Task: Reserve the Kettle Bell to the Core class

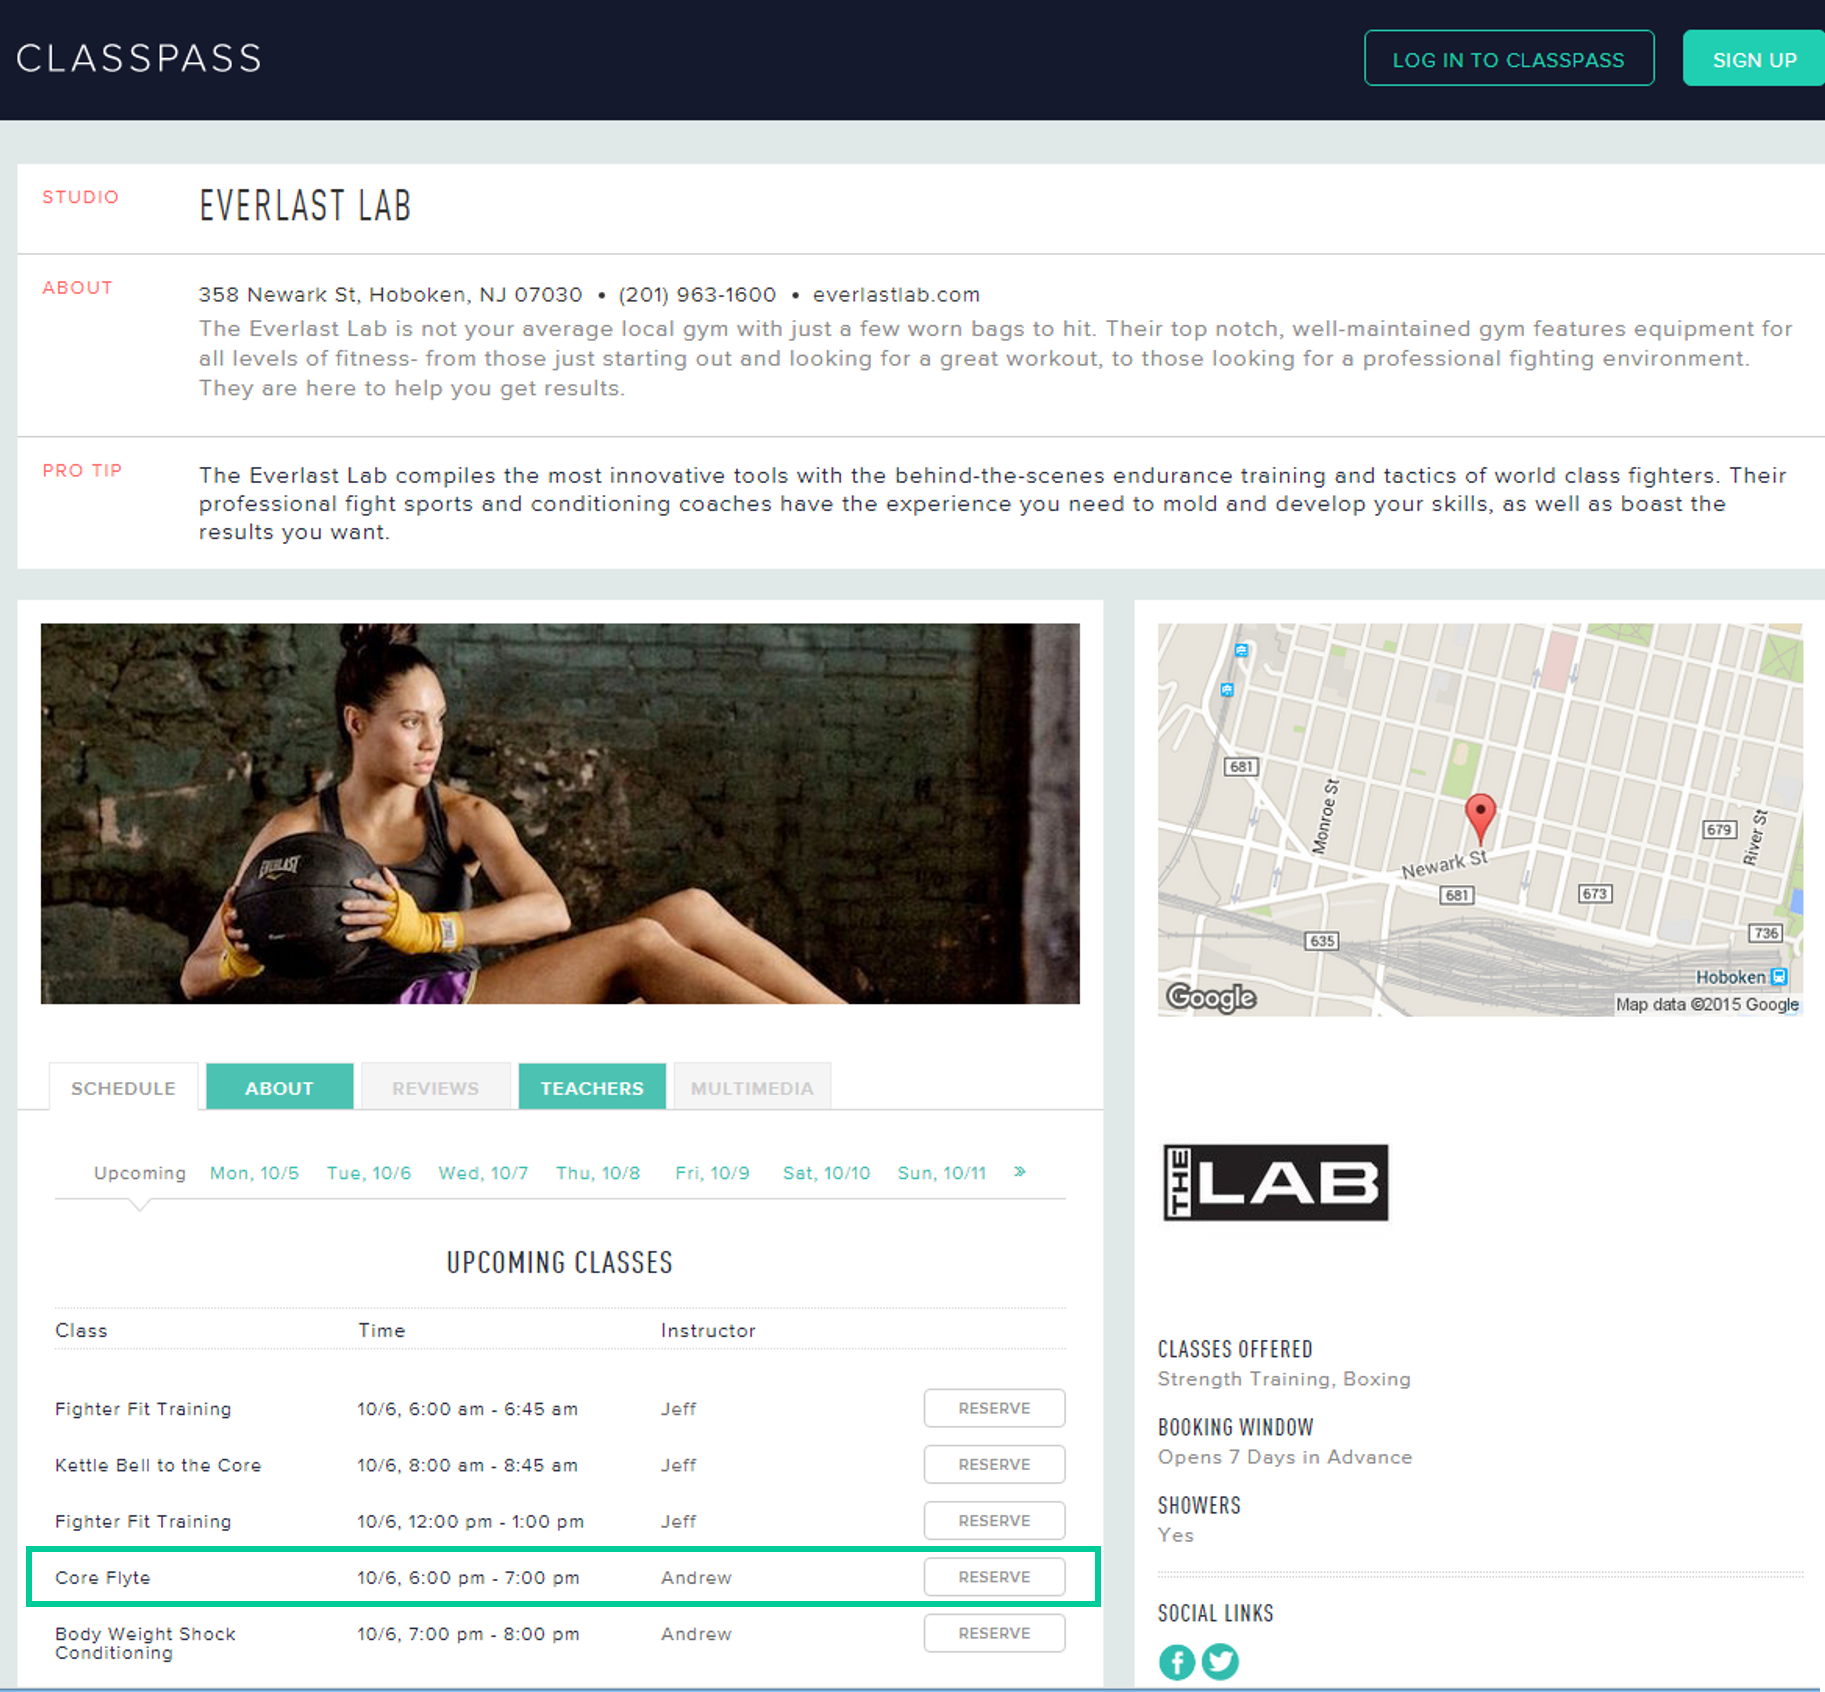Action: coord(994,1464)
